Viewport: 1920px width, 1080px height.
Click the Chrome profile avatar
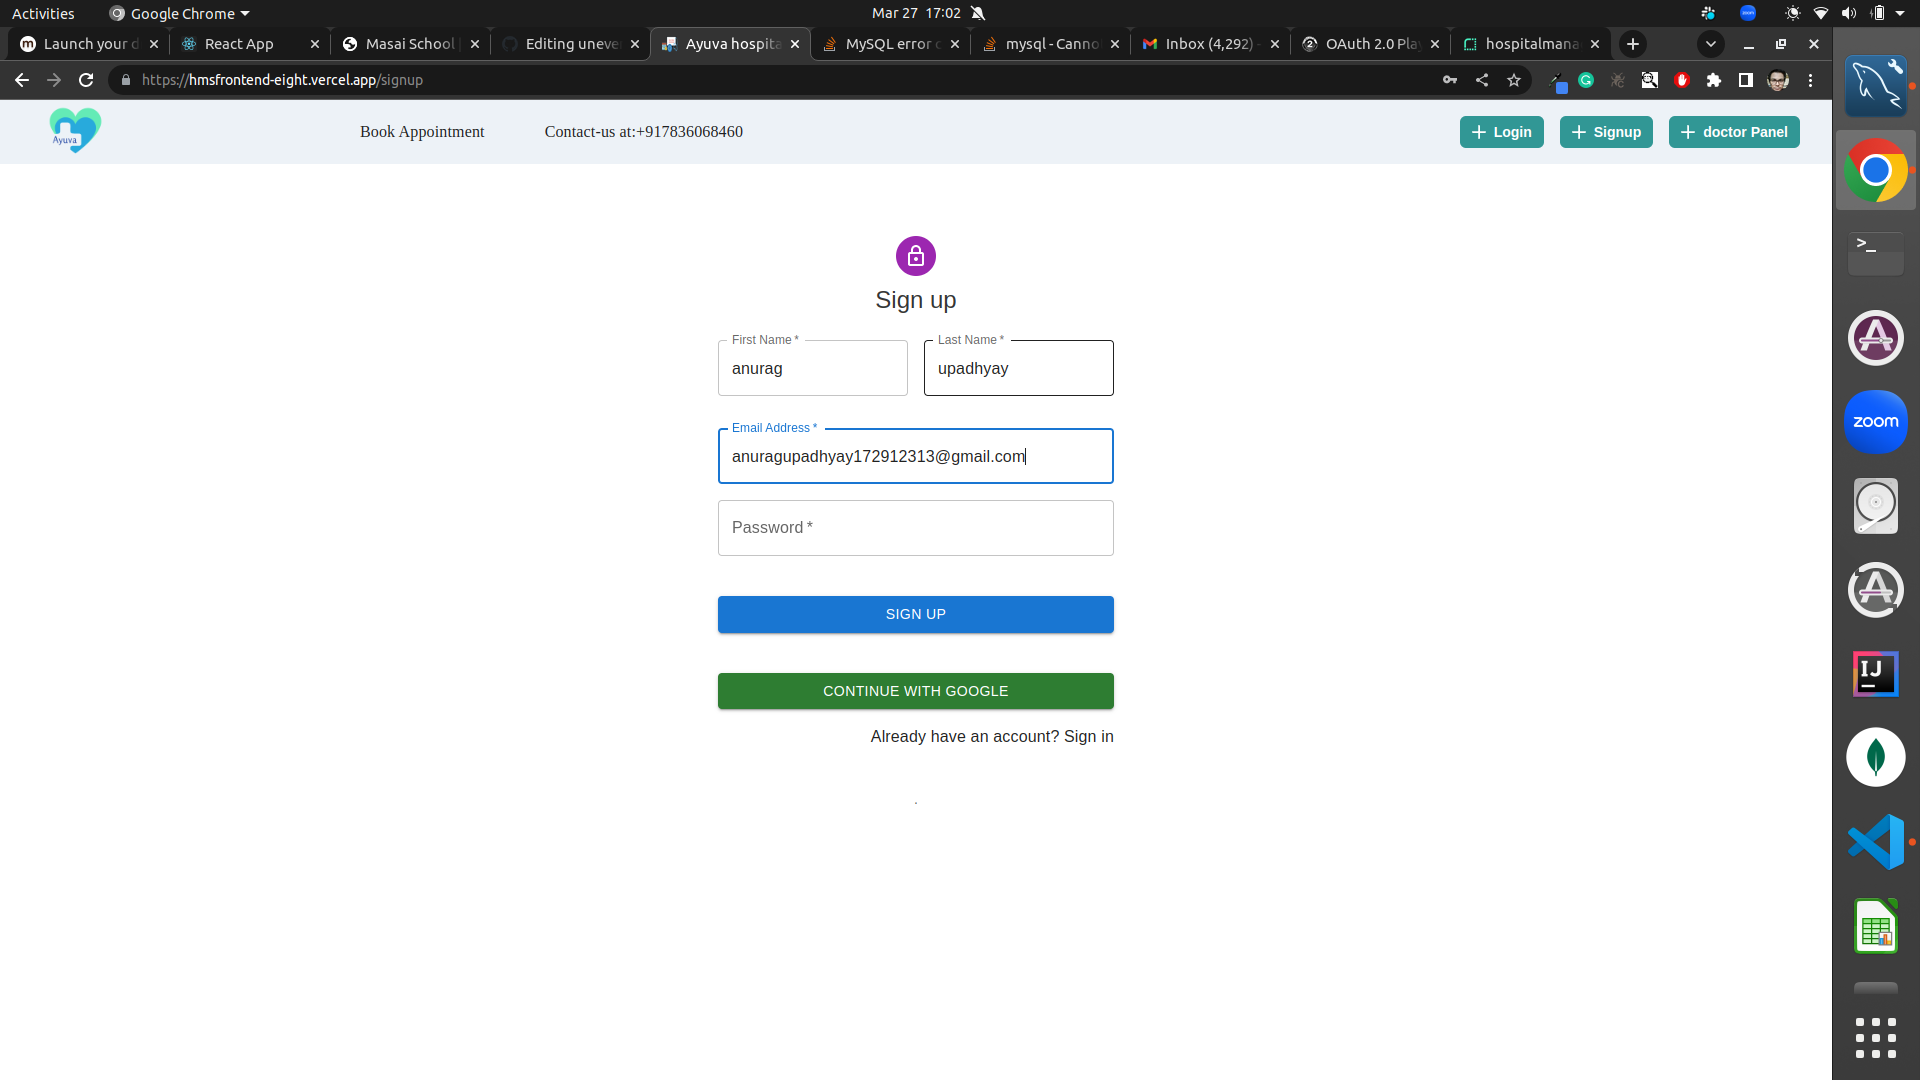[1779, 80]
